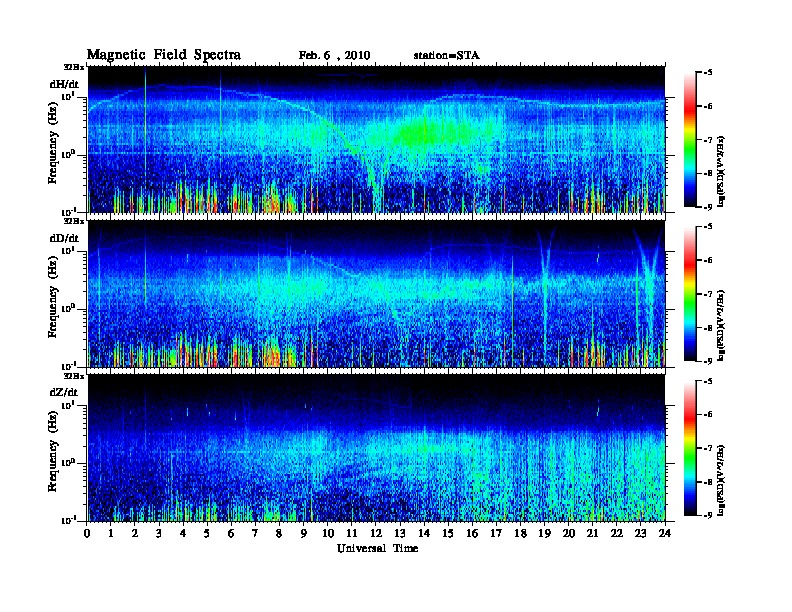Viewport: 792px width, 612px height.
Task: Click the "Universal Time" axis title
Action: click(377, 548)
